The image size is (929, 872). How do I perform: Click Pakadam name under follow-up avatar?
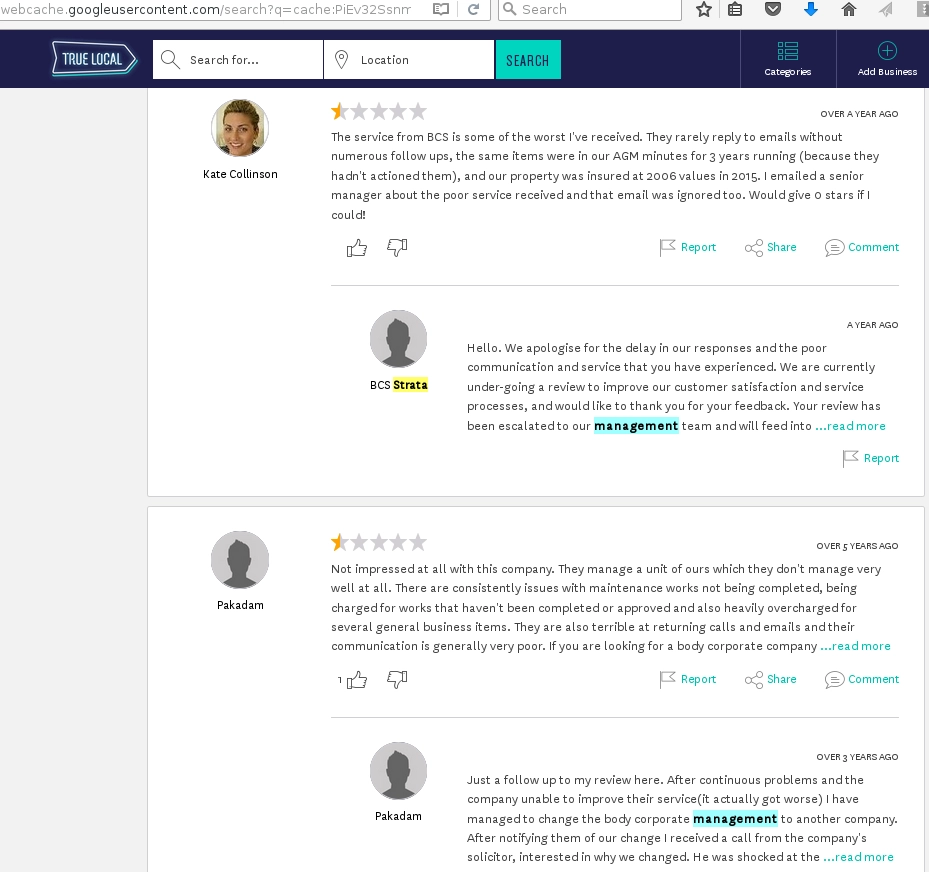pos(398,816)
